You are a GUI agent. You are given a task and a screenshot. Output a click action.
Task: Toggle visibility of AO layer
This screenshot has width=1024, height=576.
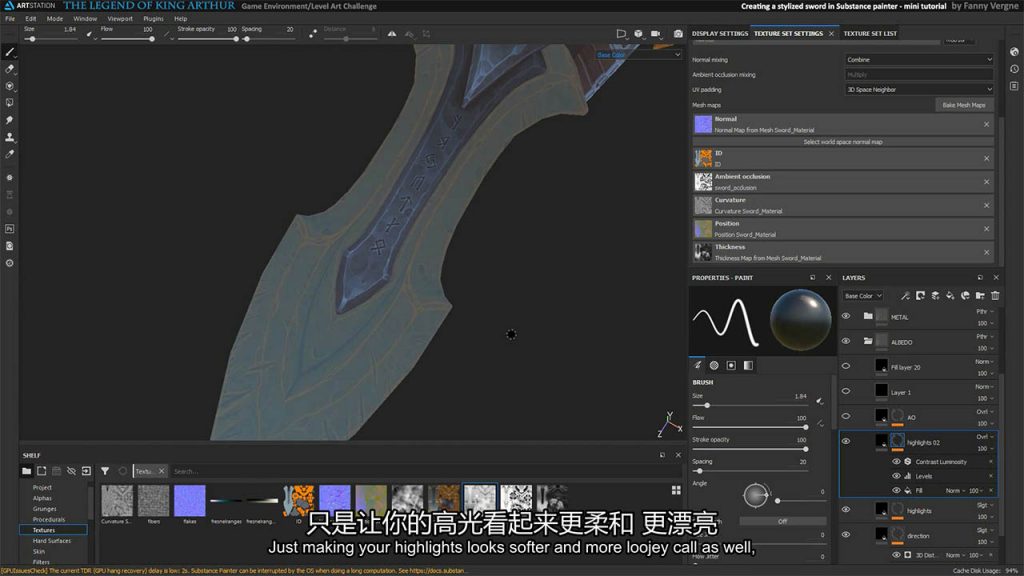tap(846, 416)
